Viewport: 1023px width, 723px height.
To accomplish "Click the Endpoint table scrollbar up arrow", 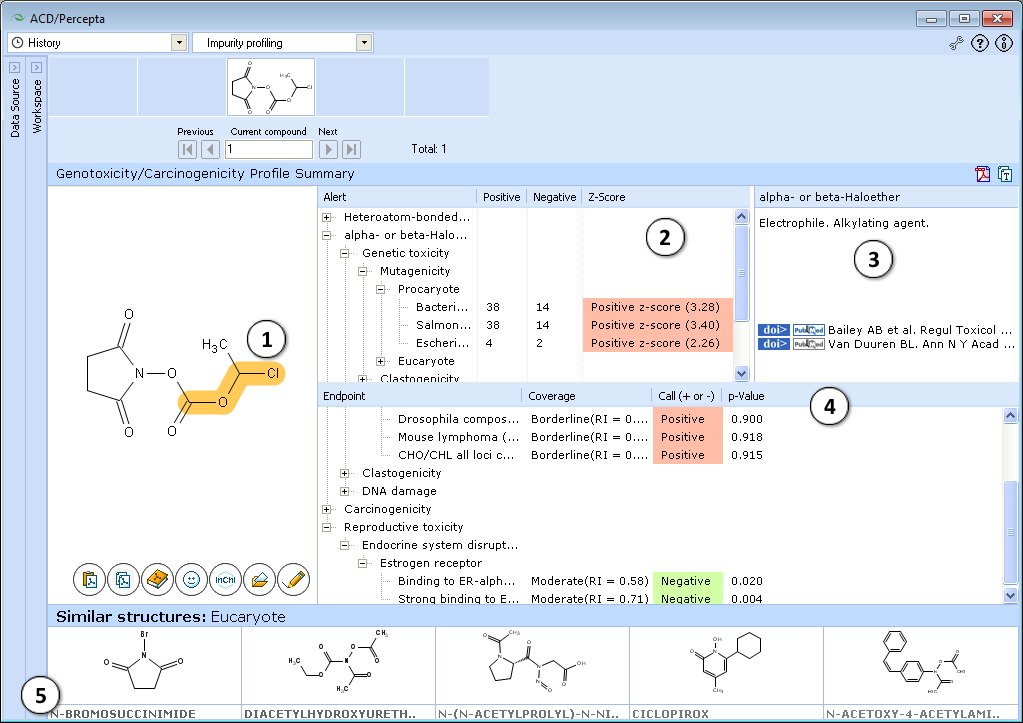I will point(1010,415).
